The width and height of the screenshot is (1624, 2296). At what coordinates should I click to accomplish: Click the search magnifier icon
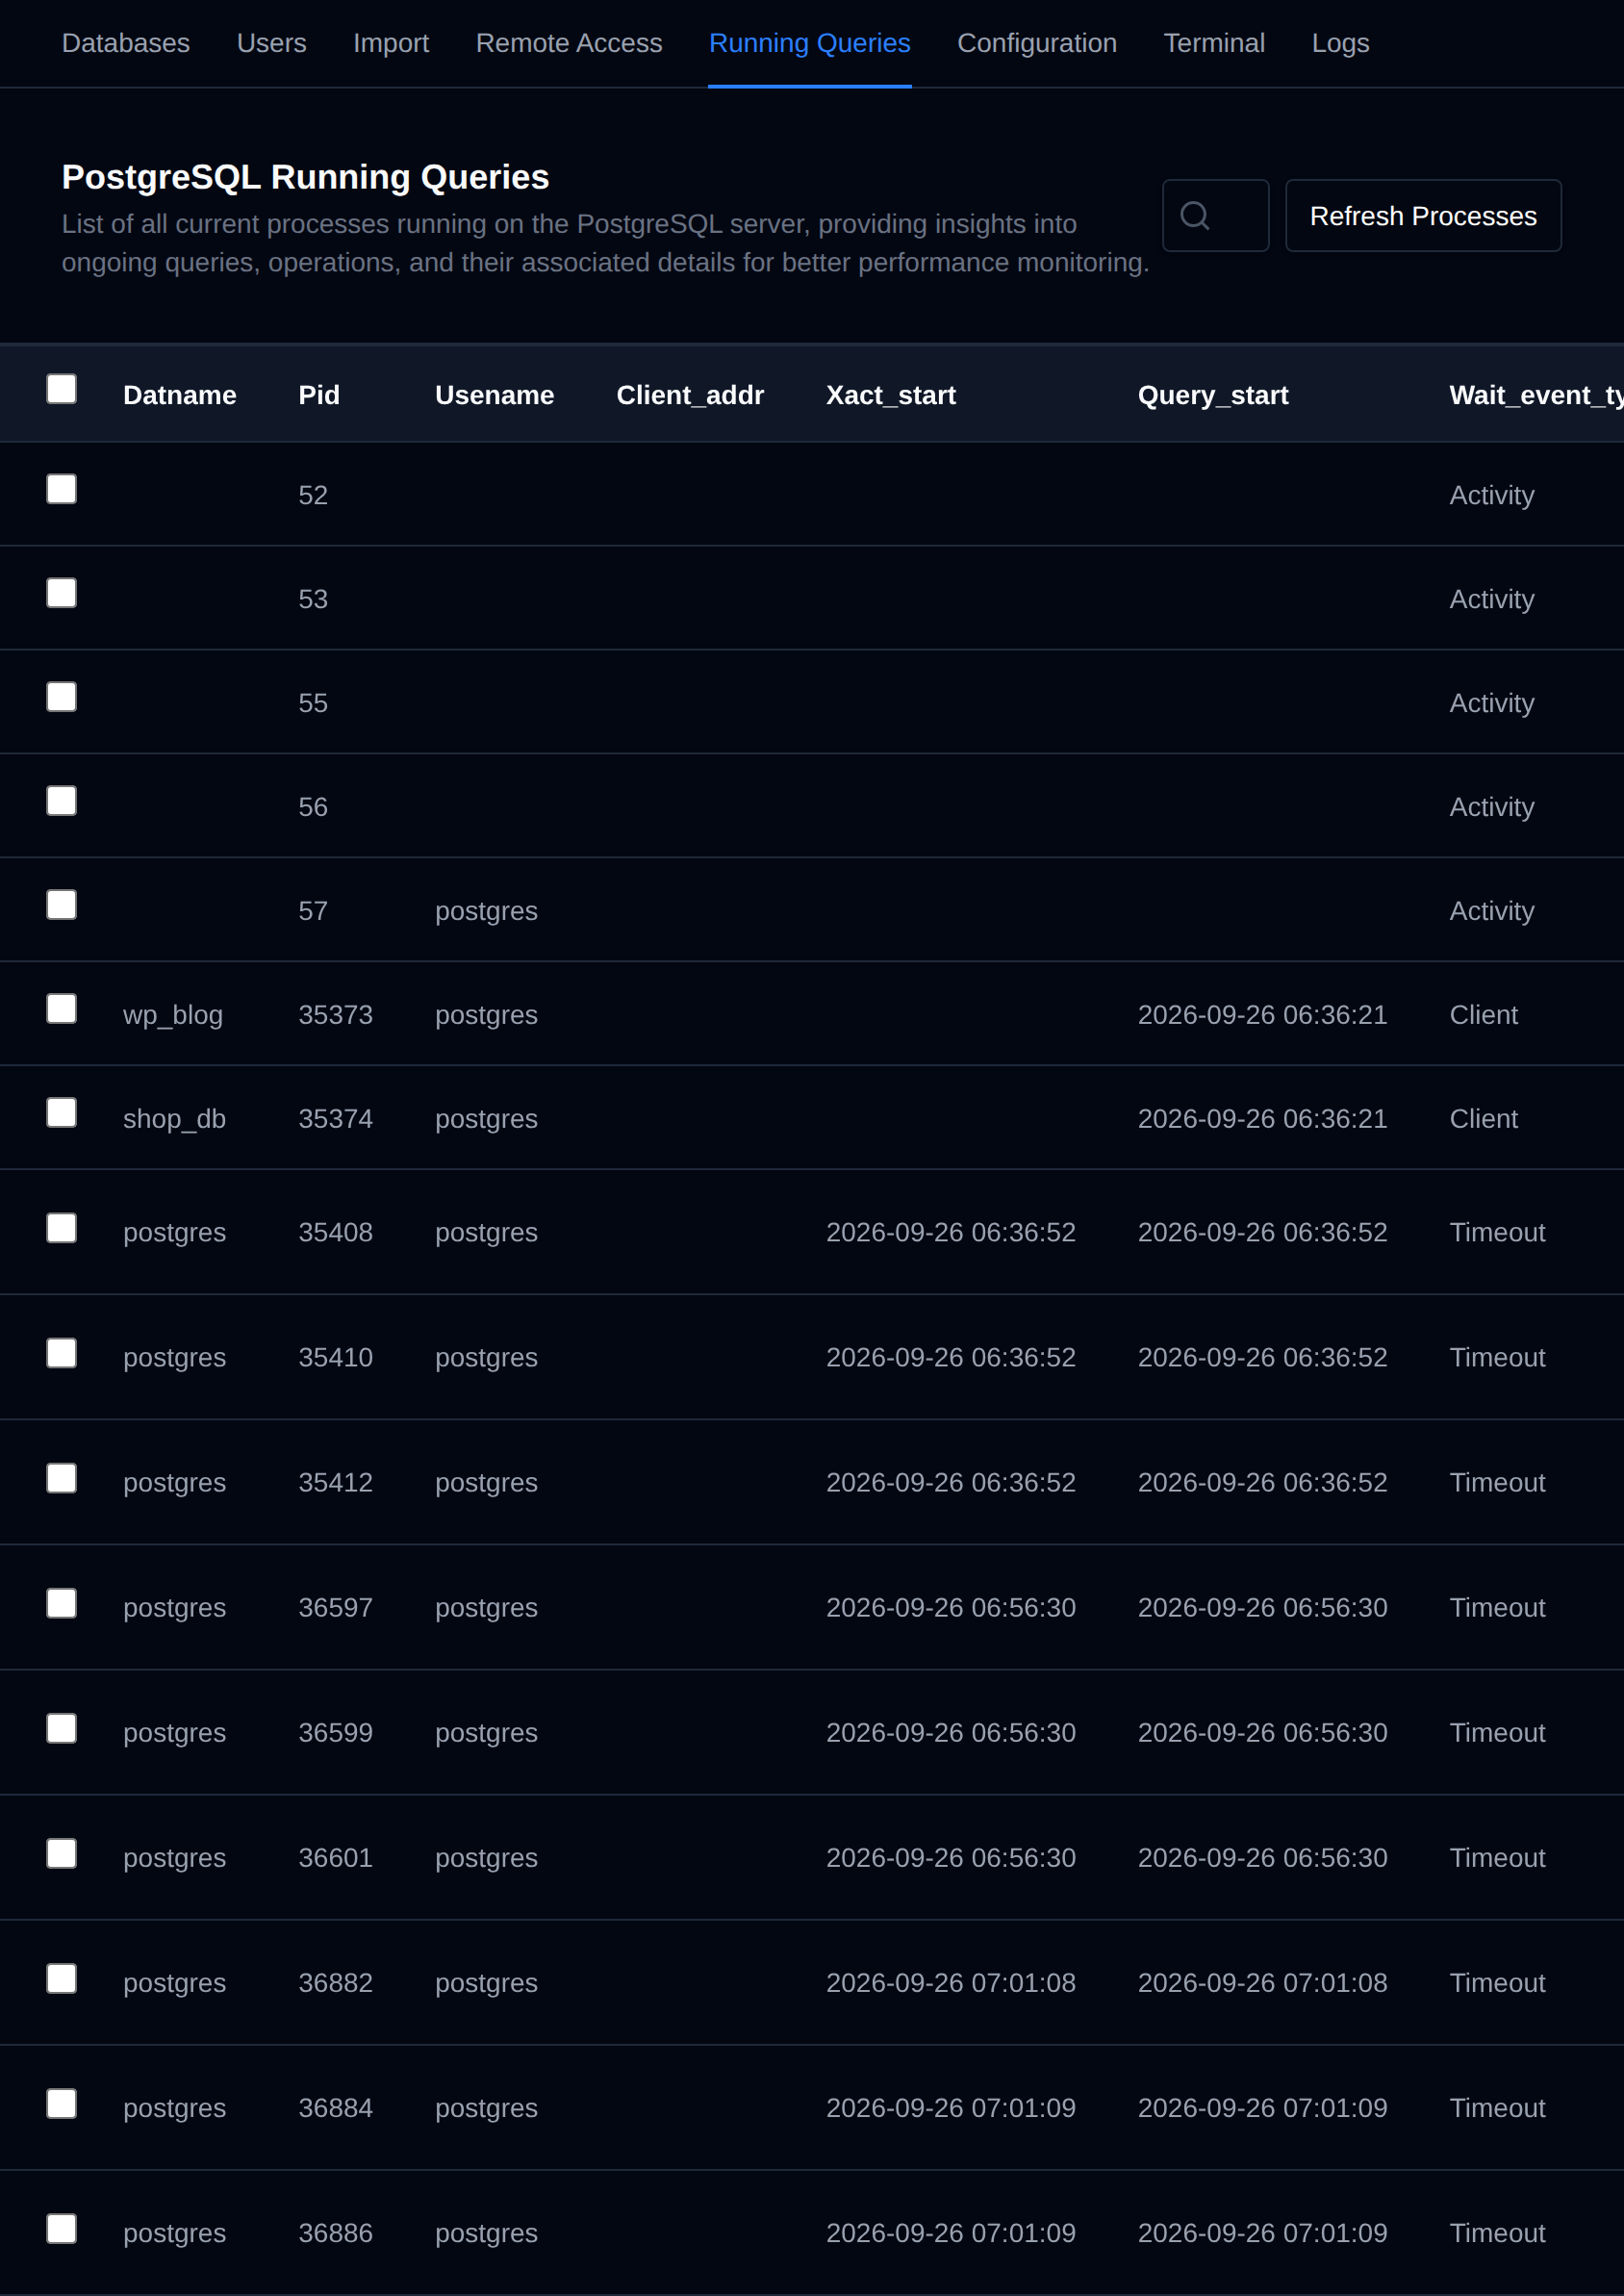[1194, 215]
